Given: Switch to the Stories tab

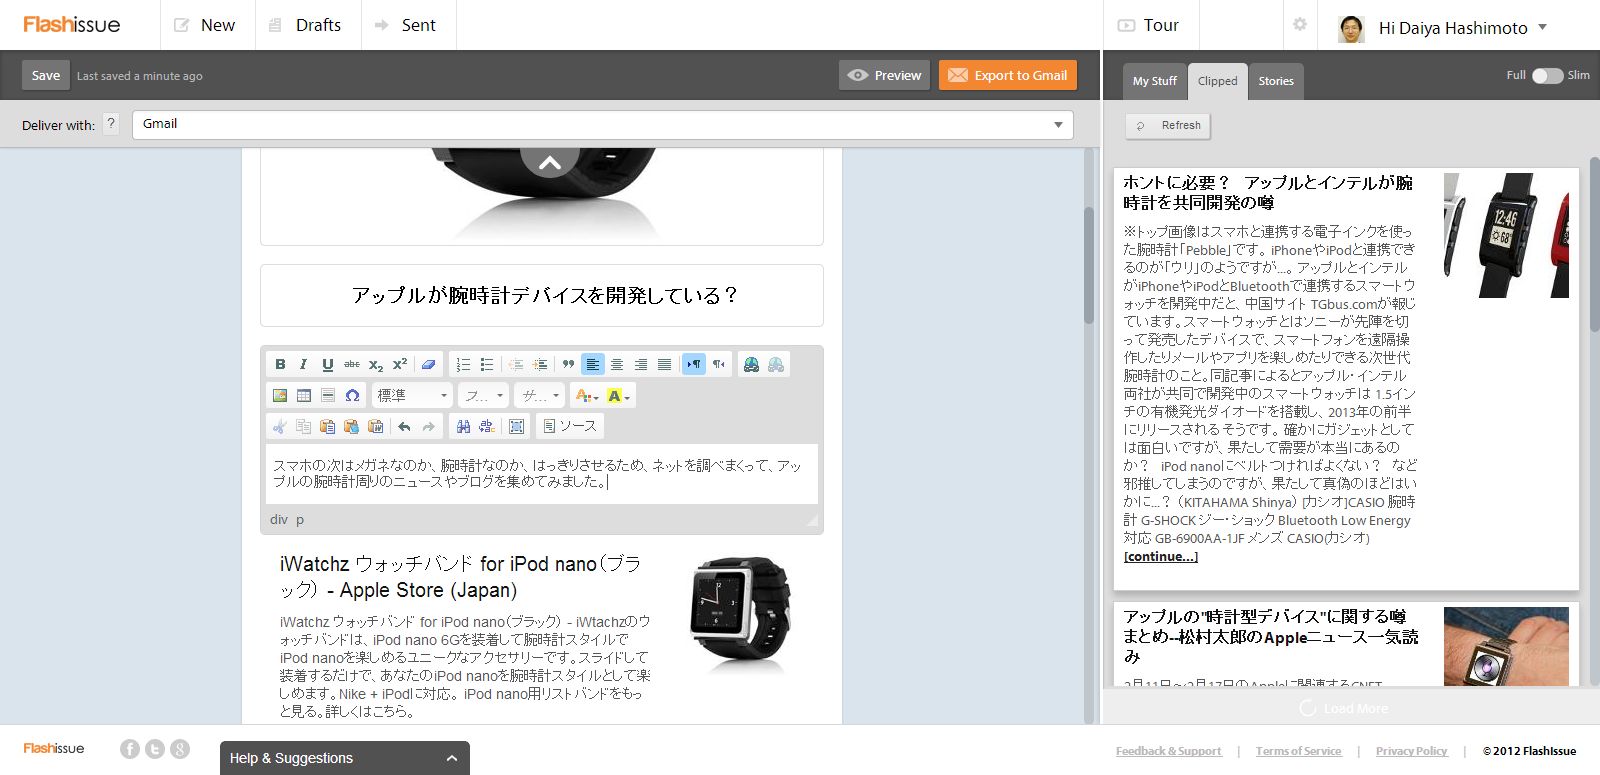Looking at the screenshot, I should [x=1276, y=81].
